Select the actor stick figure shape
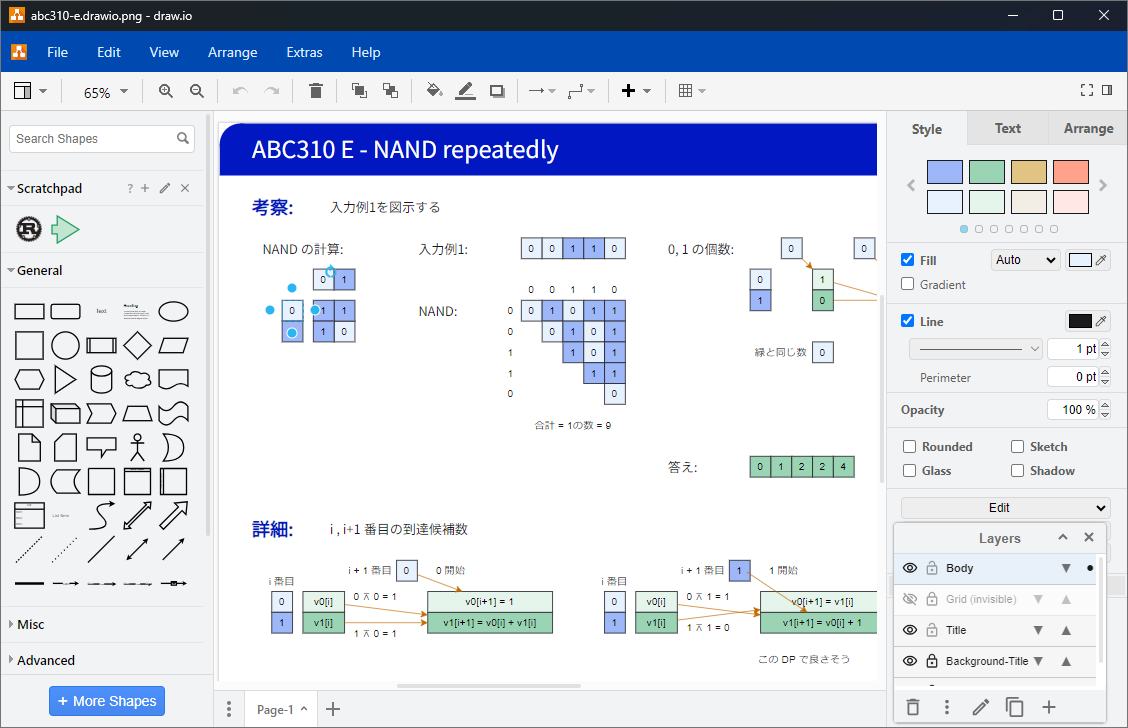 pyautogui.click(x=137, y=447)
